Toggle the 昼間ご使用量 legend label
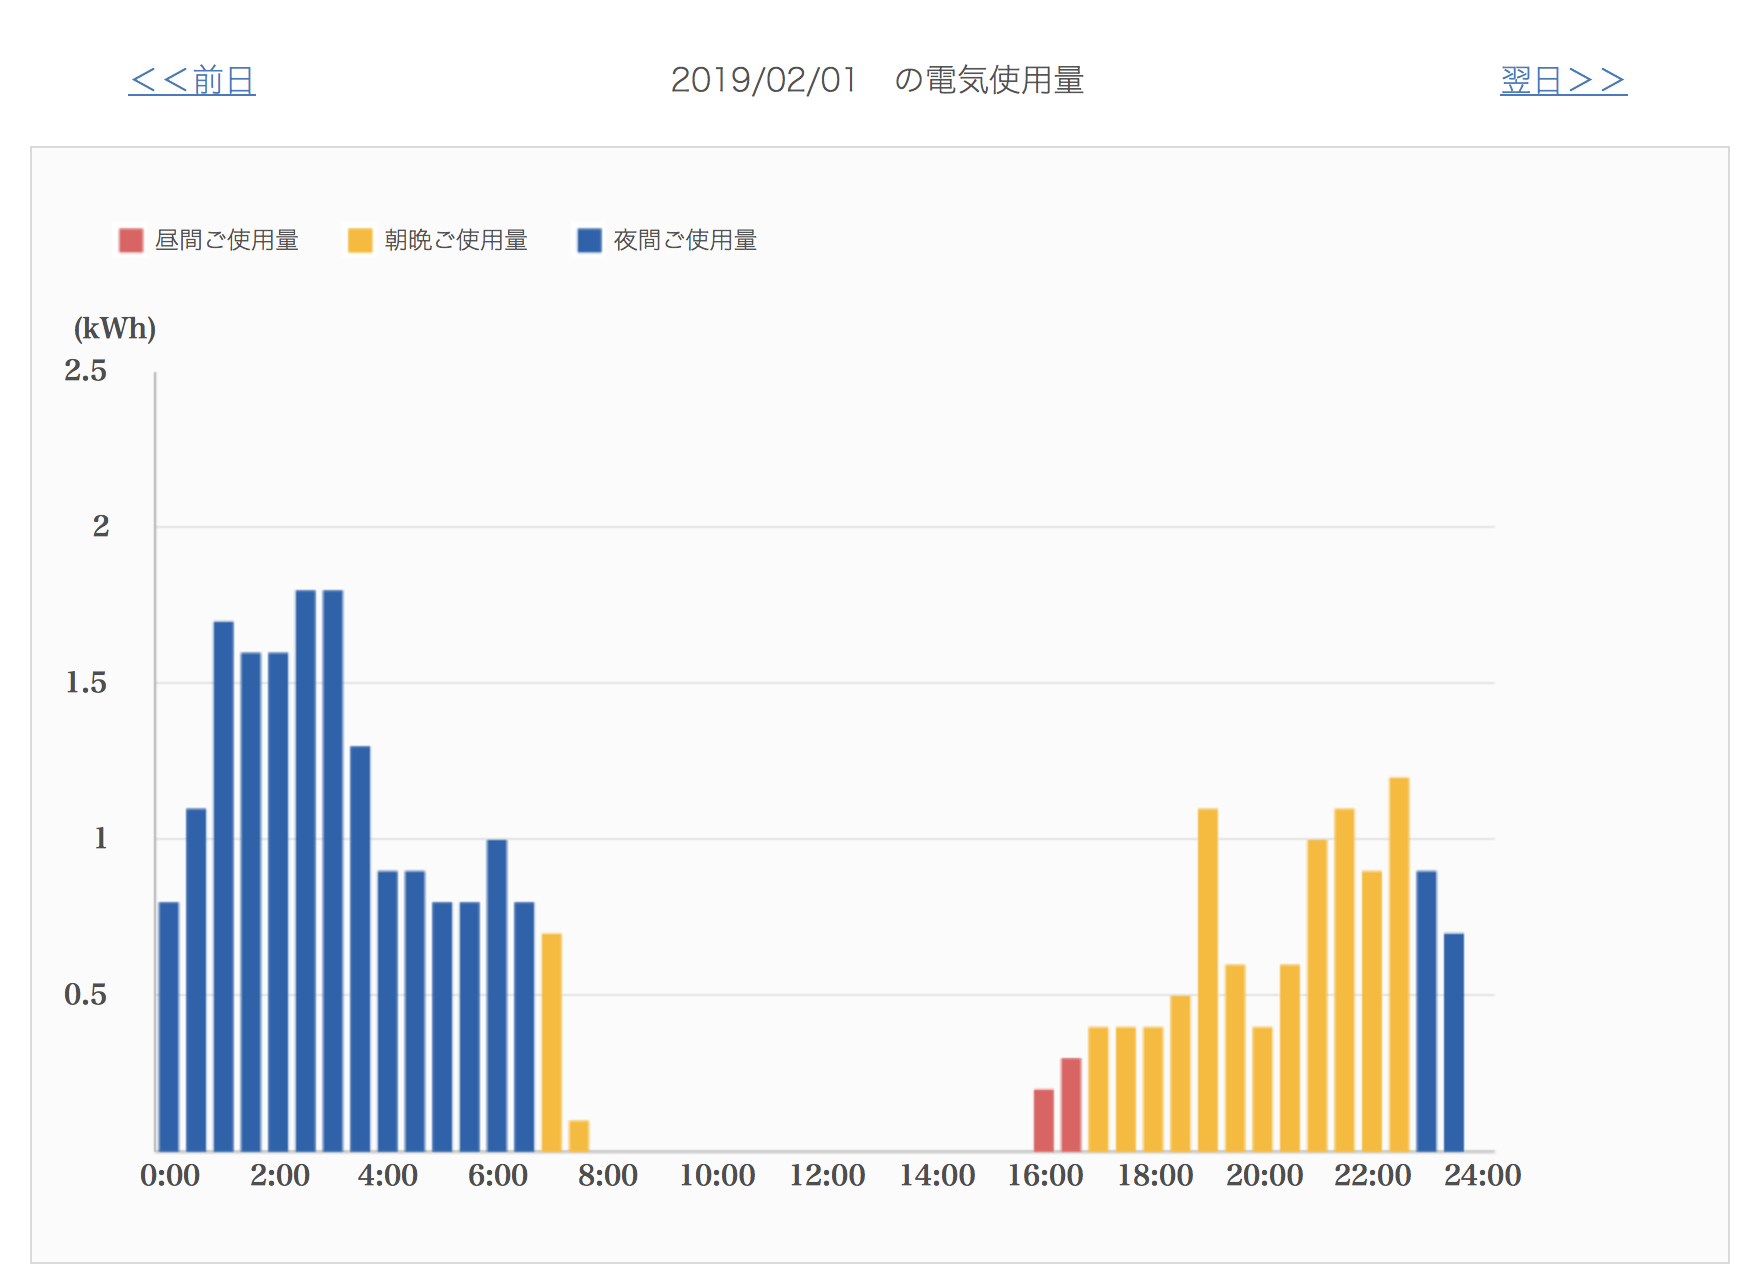 227,240
